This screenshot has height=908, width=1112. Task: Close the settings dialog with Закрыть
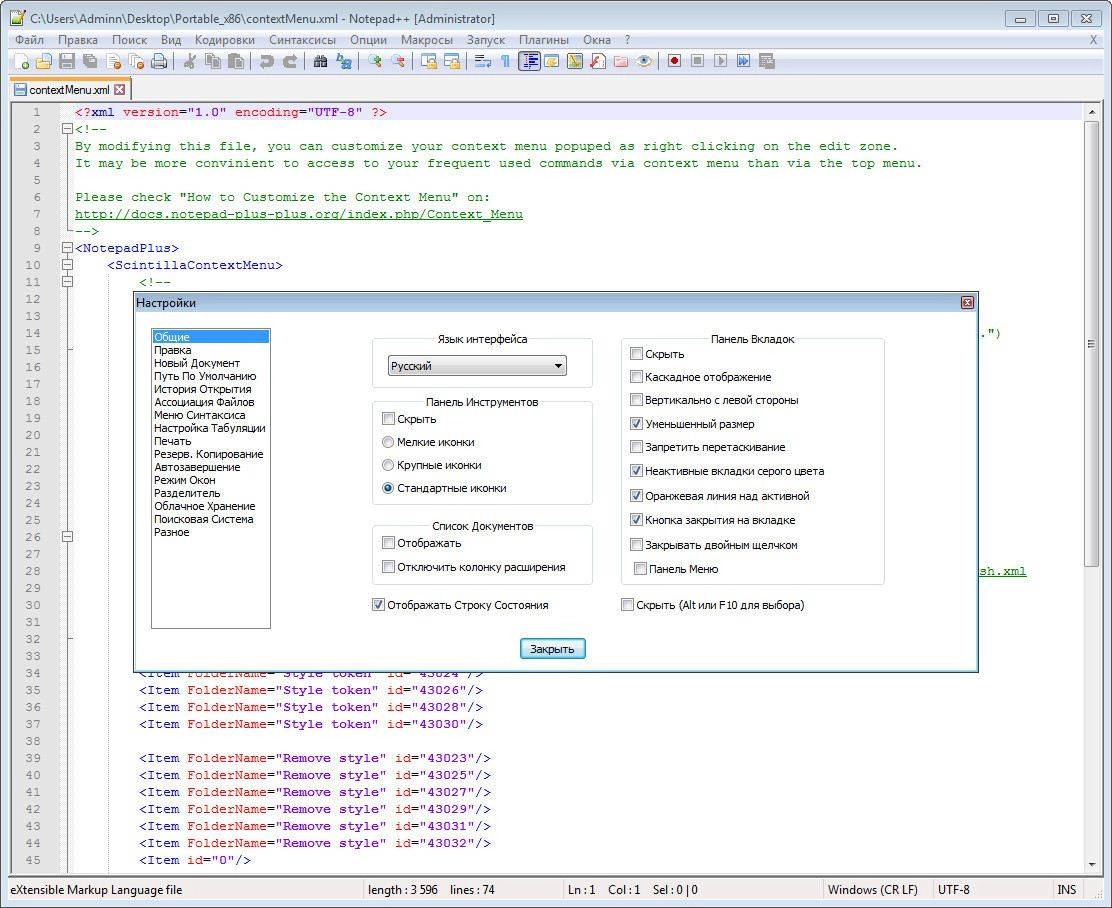coord(552,648)
